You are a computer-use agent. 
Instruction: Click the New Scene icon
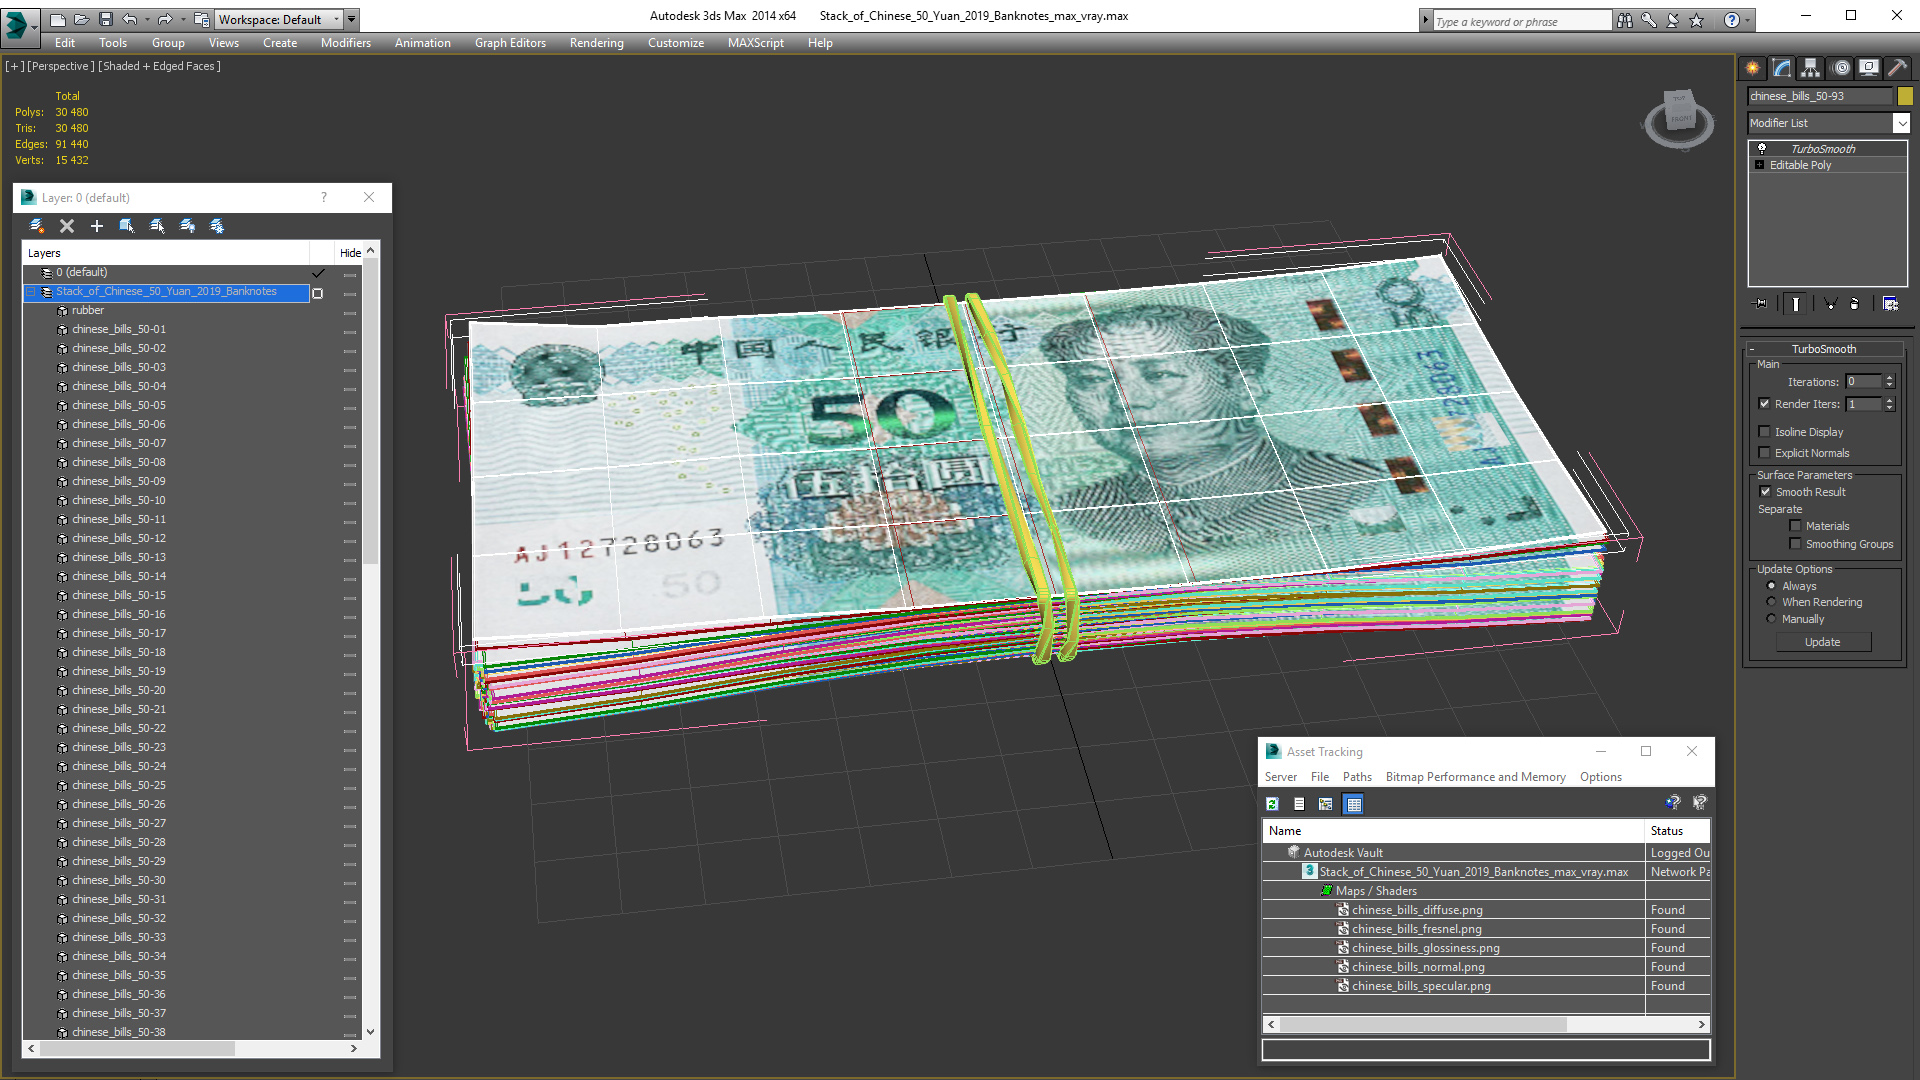coord(58,19)
